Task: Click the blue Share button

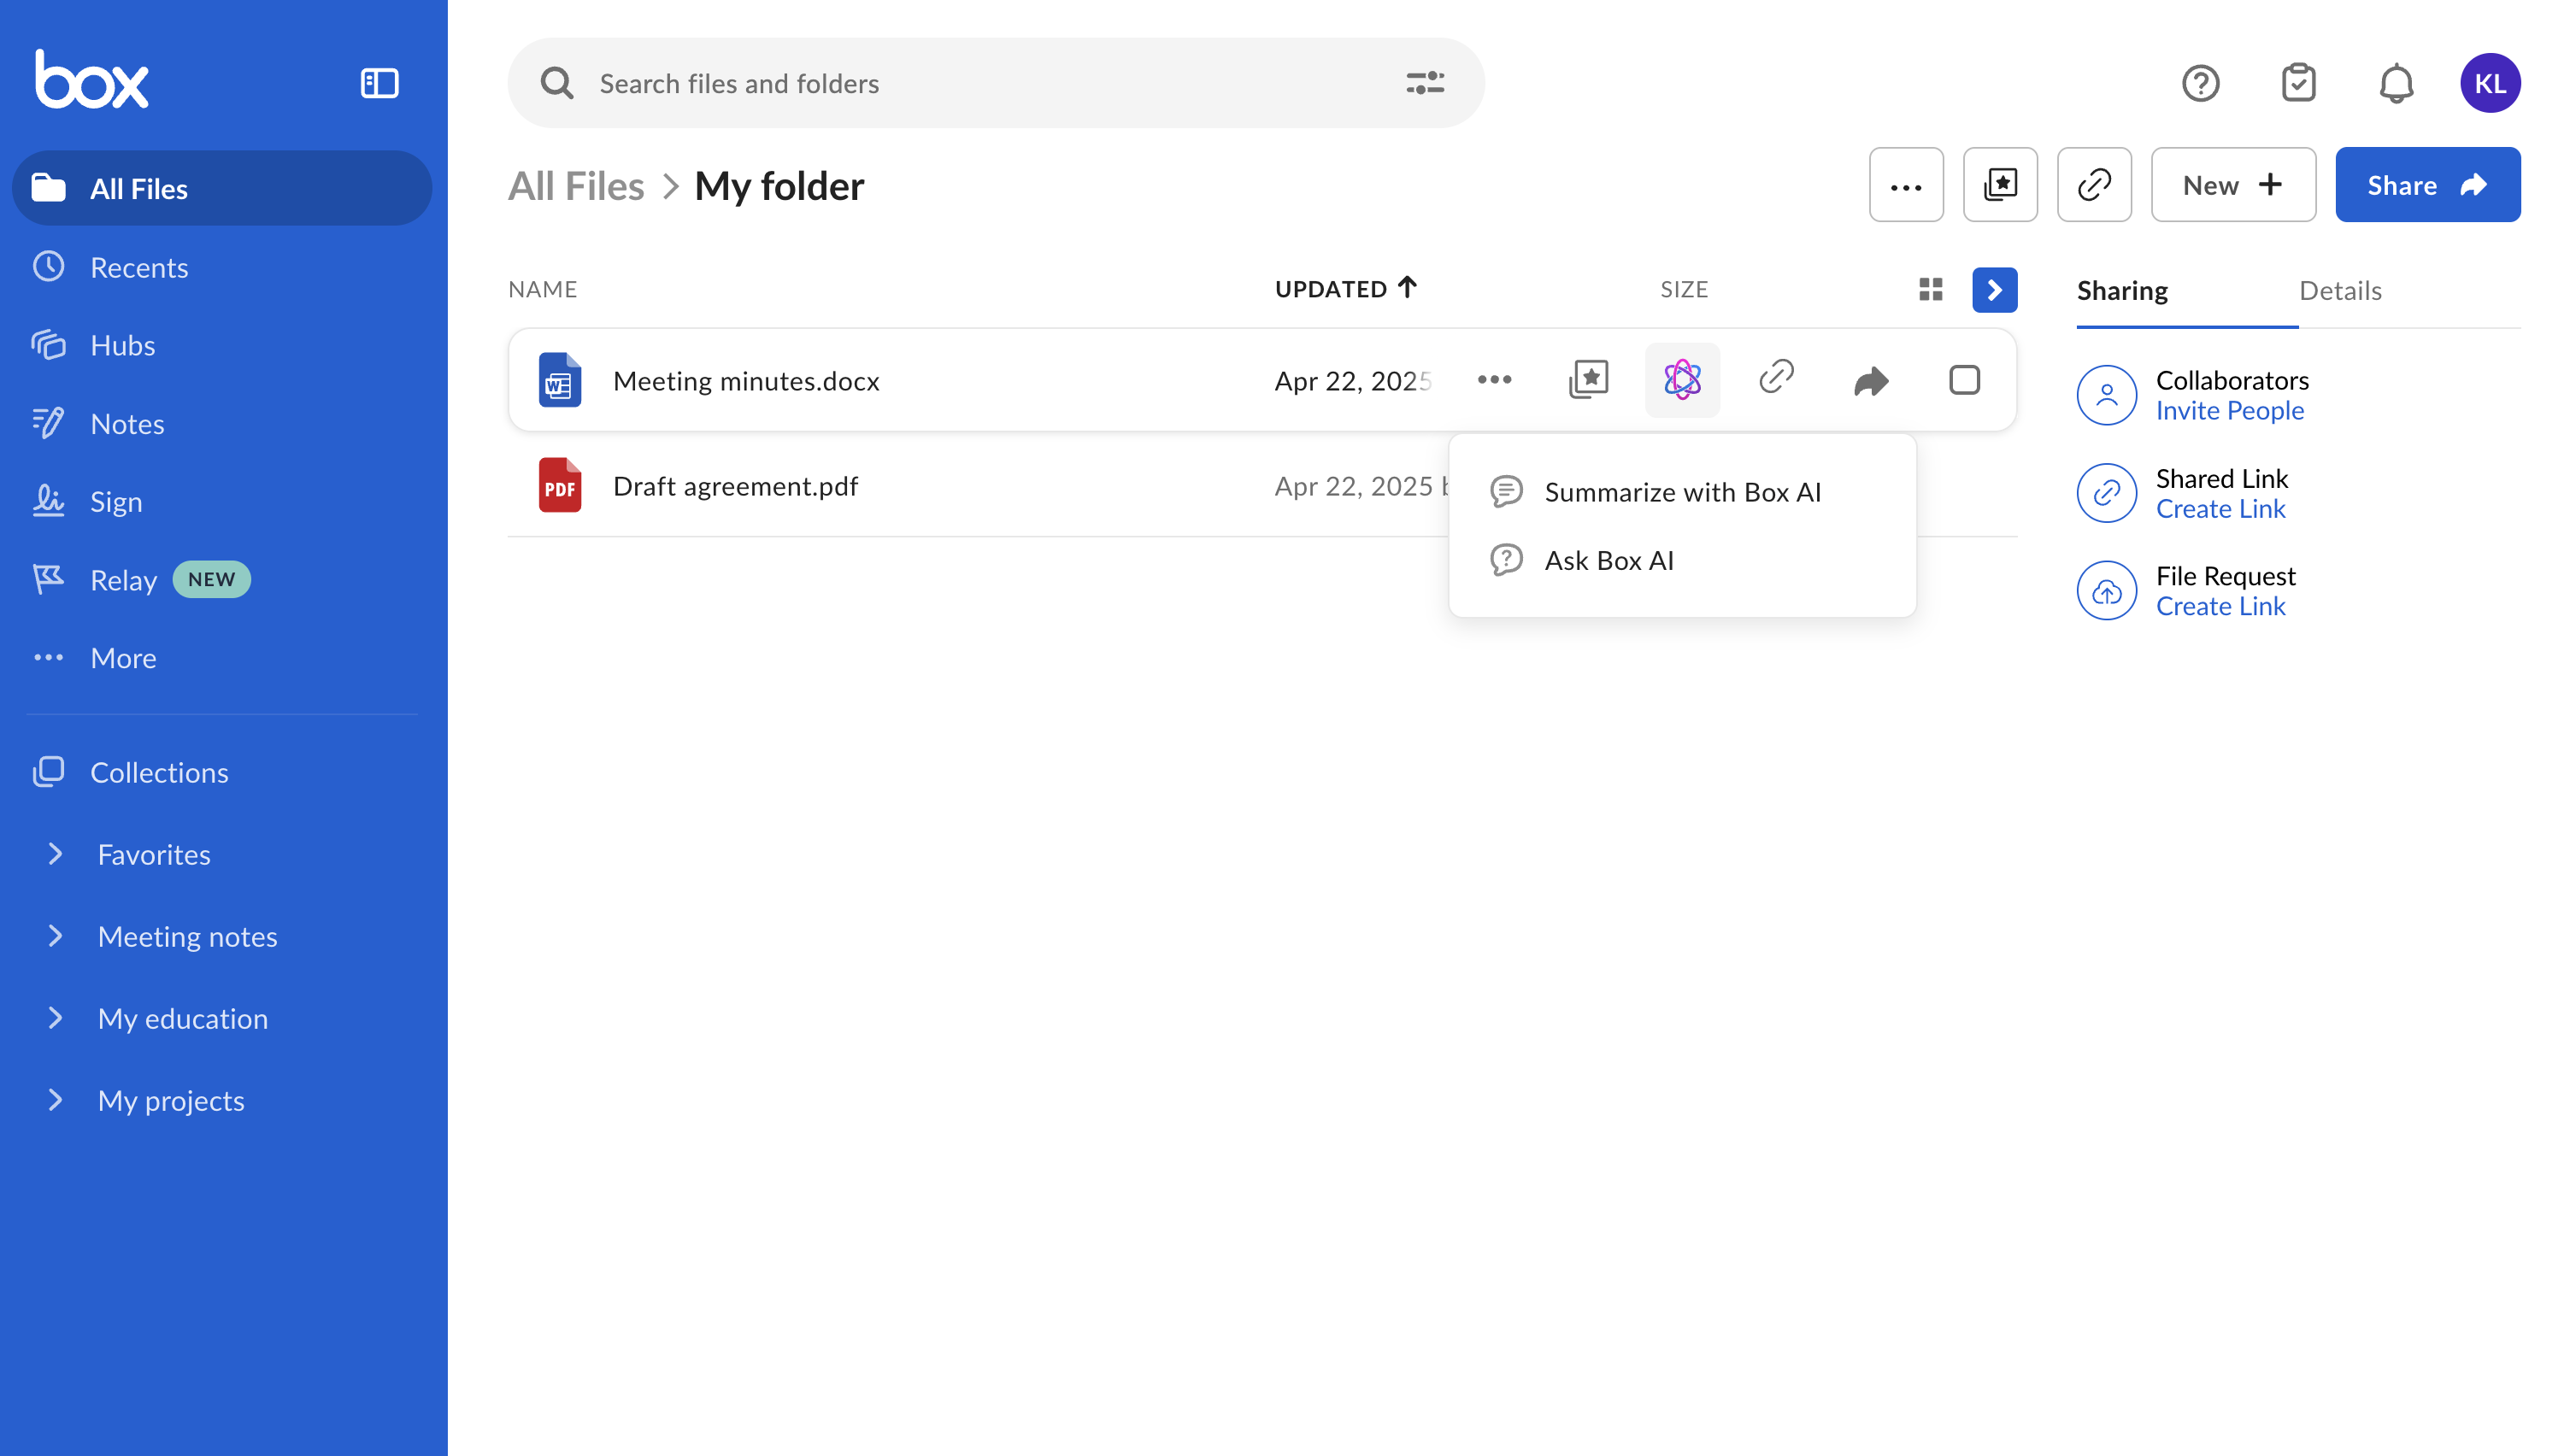Action: coord(2427,185)
